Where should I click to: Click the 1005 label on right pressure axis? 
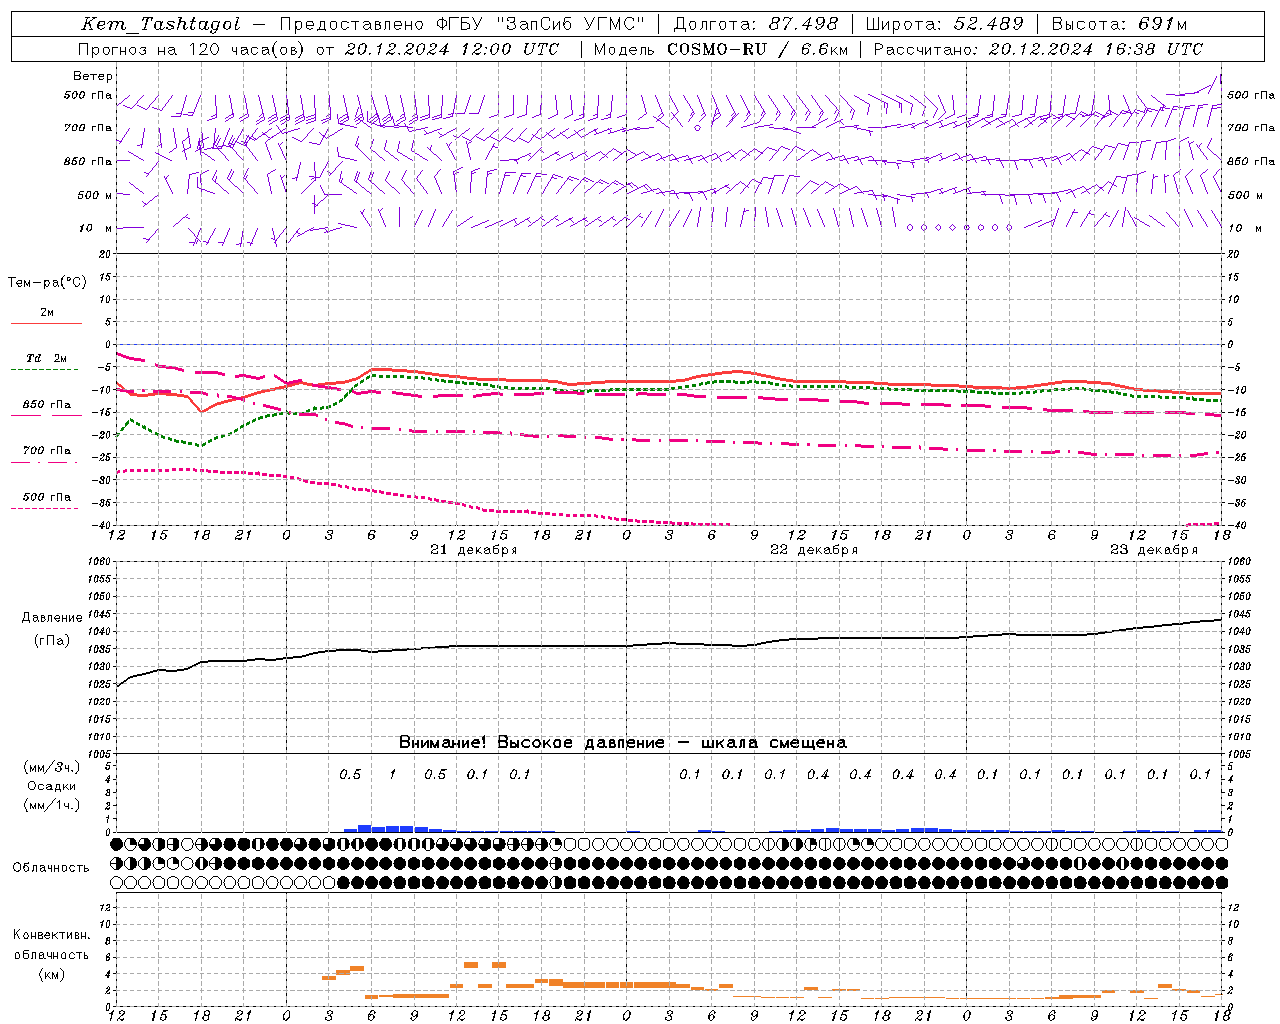pos(1239,754)
